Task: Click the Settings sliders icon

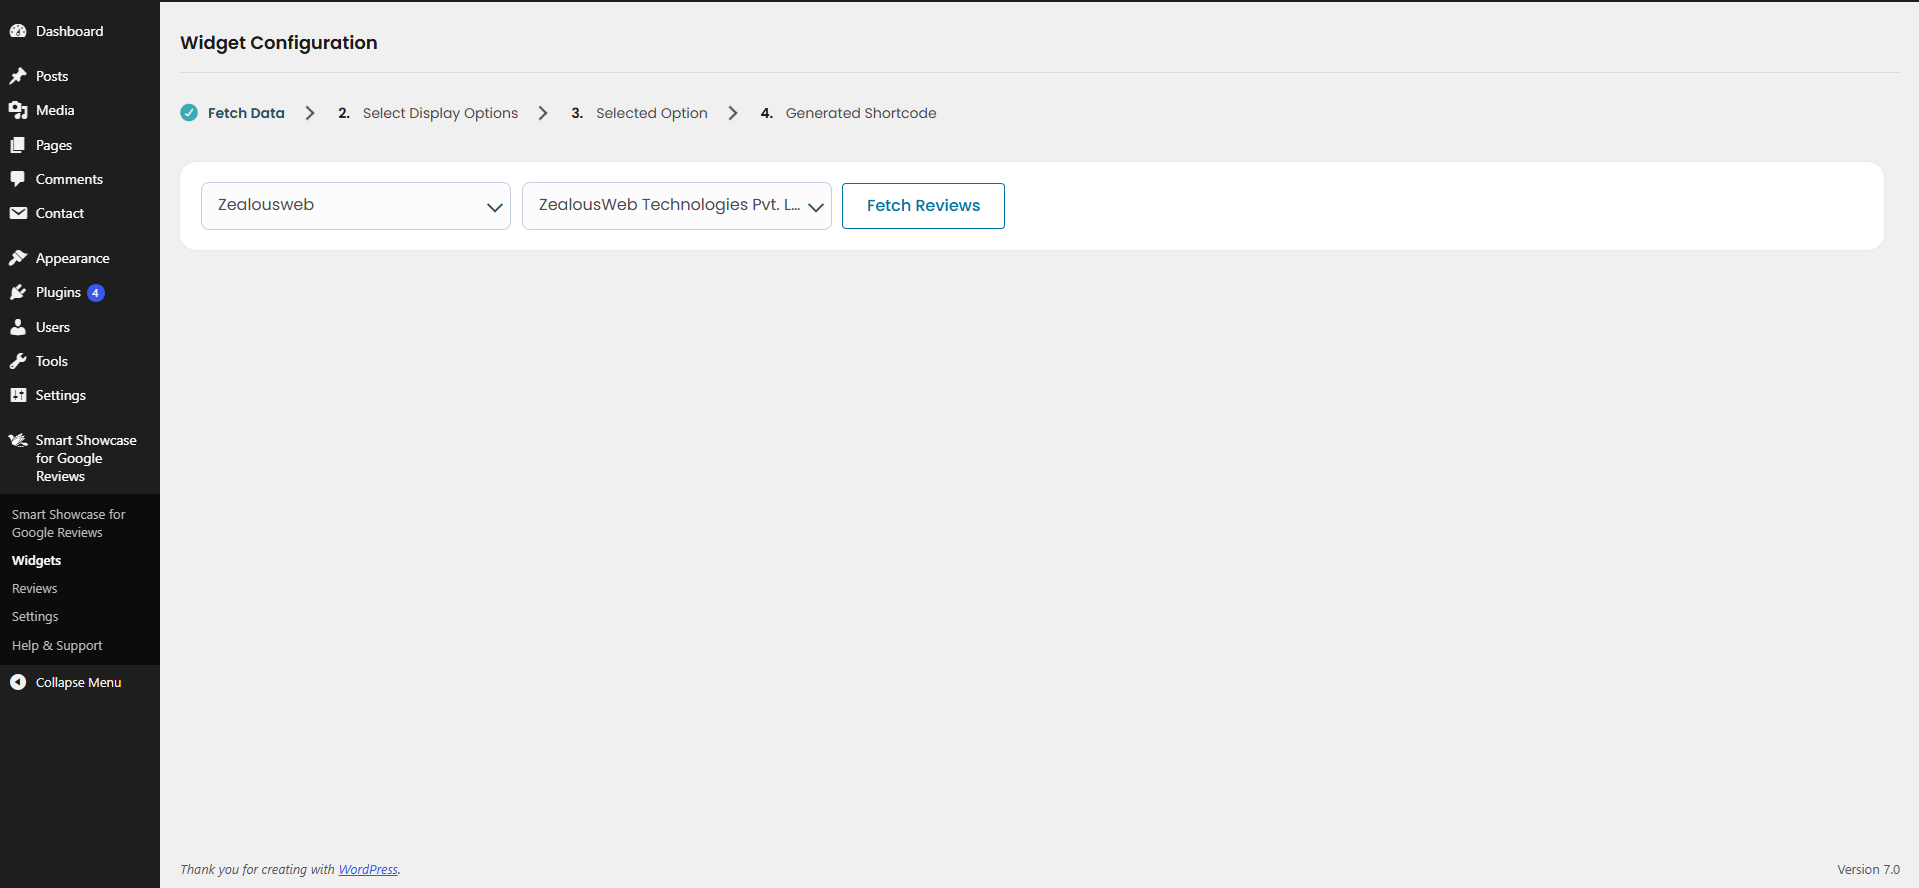Action: (18, 395)
